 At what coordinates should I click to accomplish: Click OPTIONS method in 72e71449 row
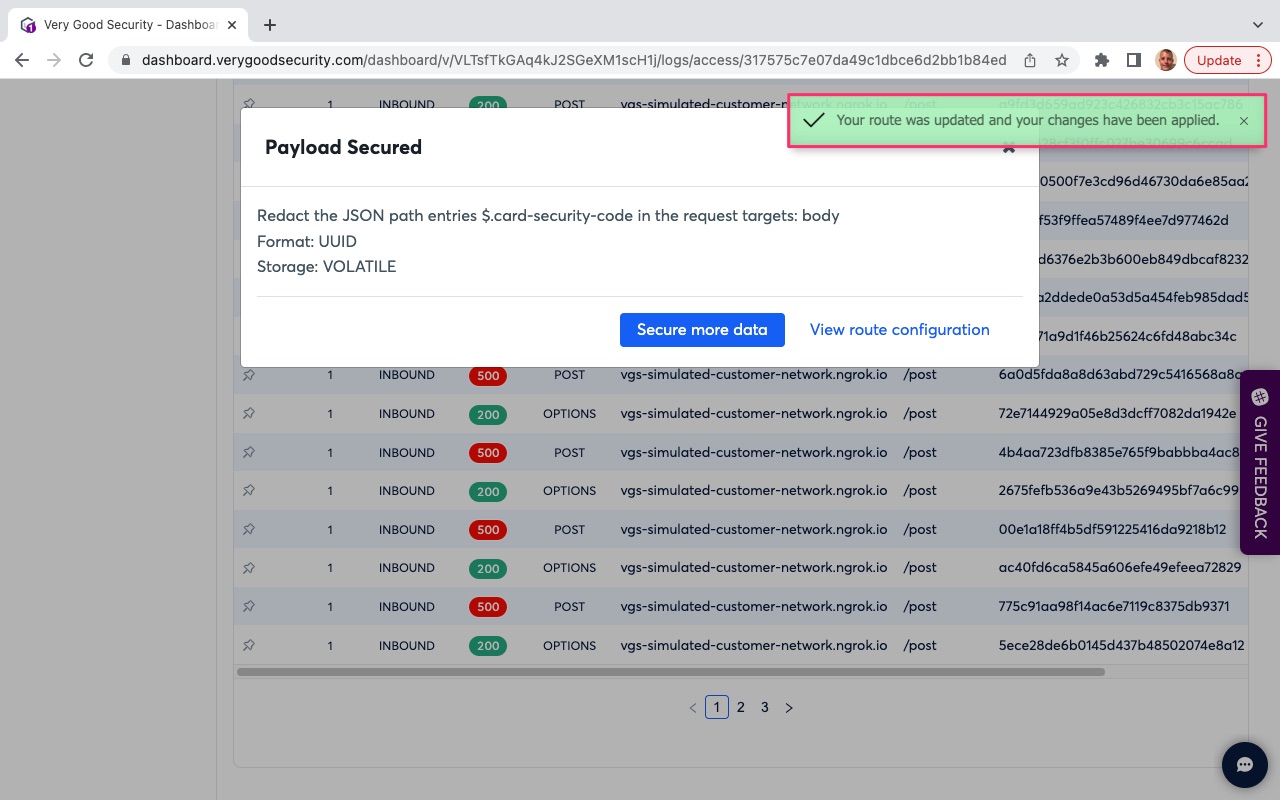[569, 414]
